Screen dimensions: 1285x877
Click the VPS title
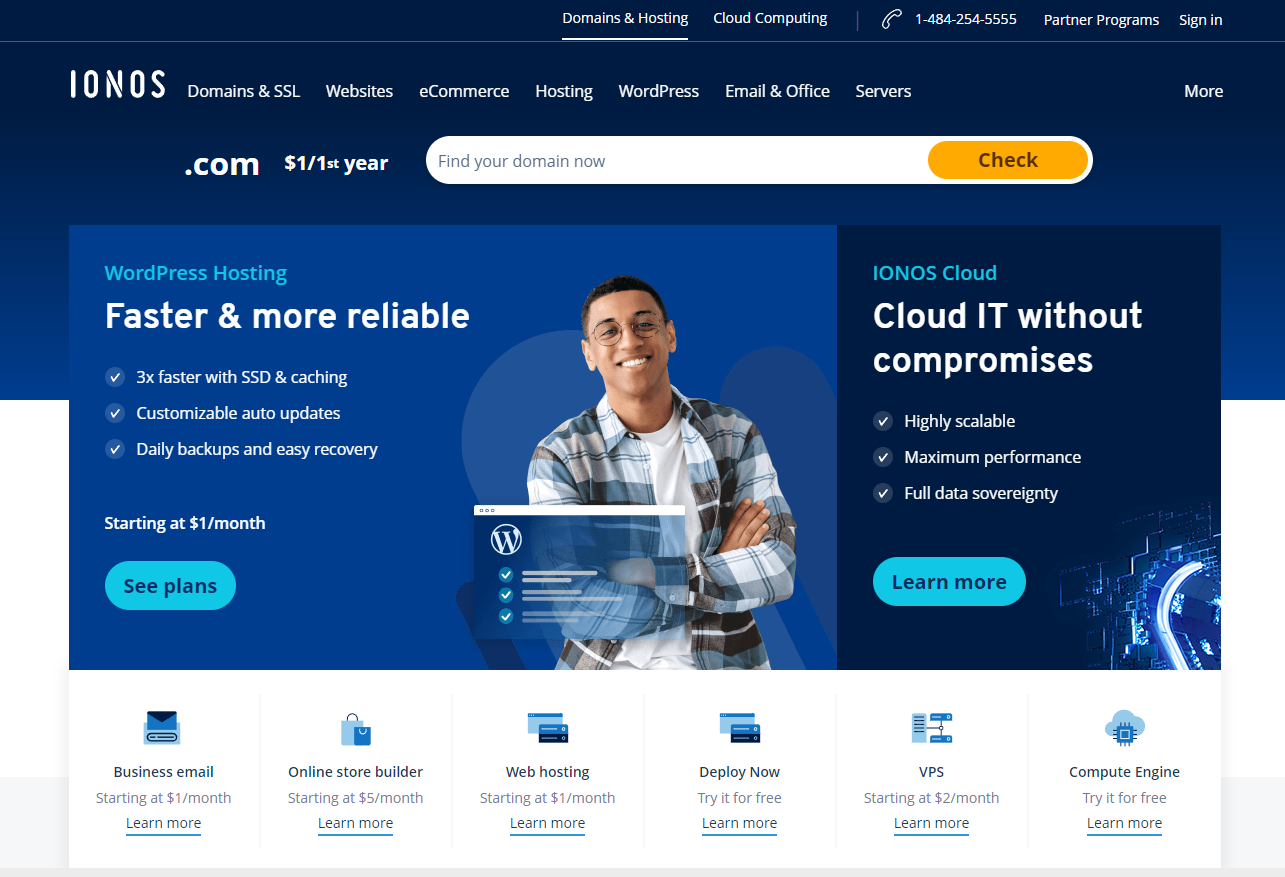click(x=931, y=772)
